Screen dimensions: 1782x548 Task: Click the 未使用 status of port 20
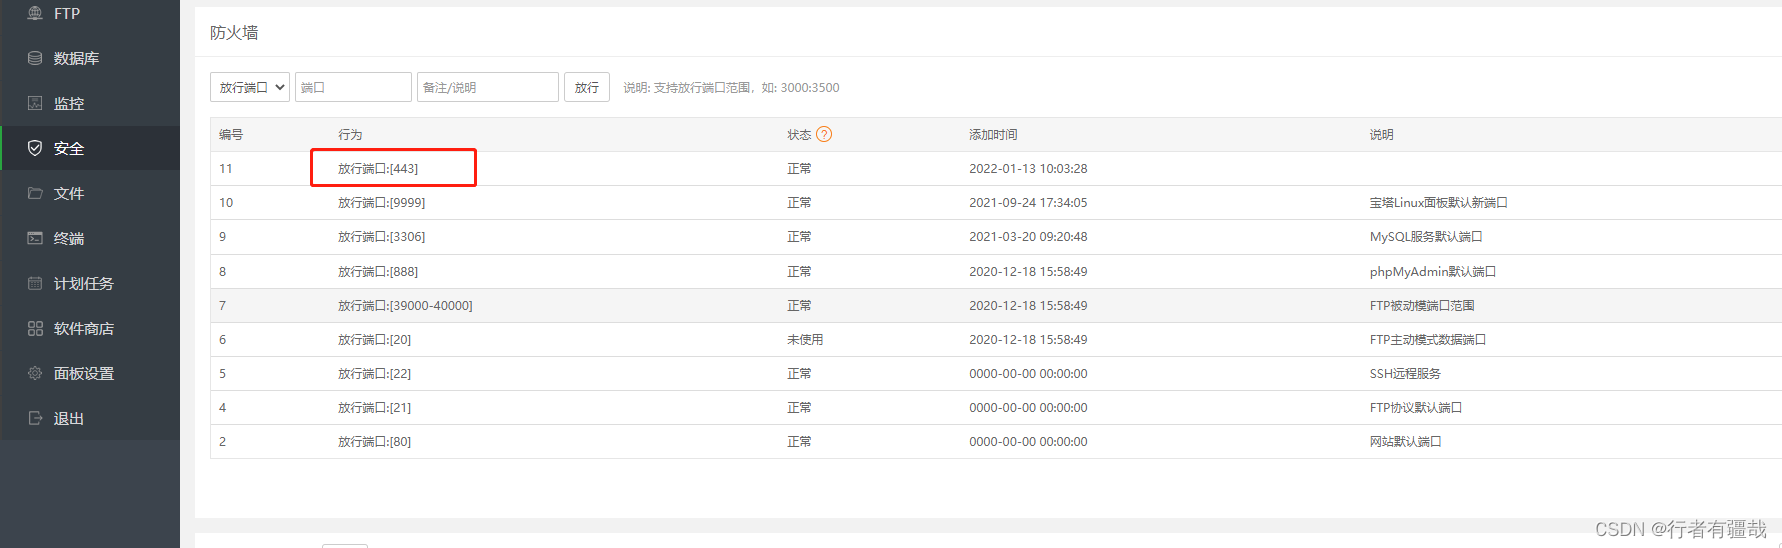(805, 339)
